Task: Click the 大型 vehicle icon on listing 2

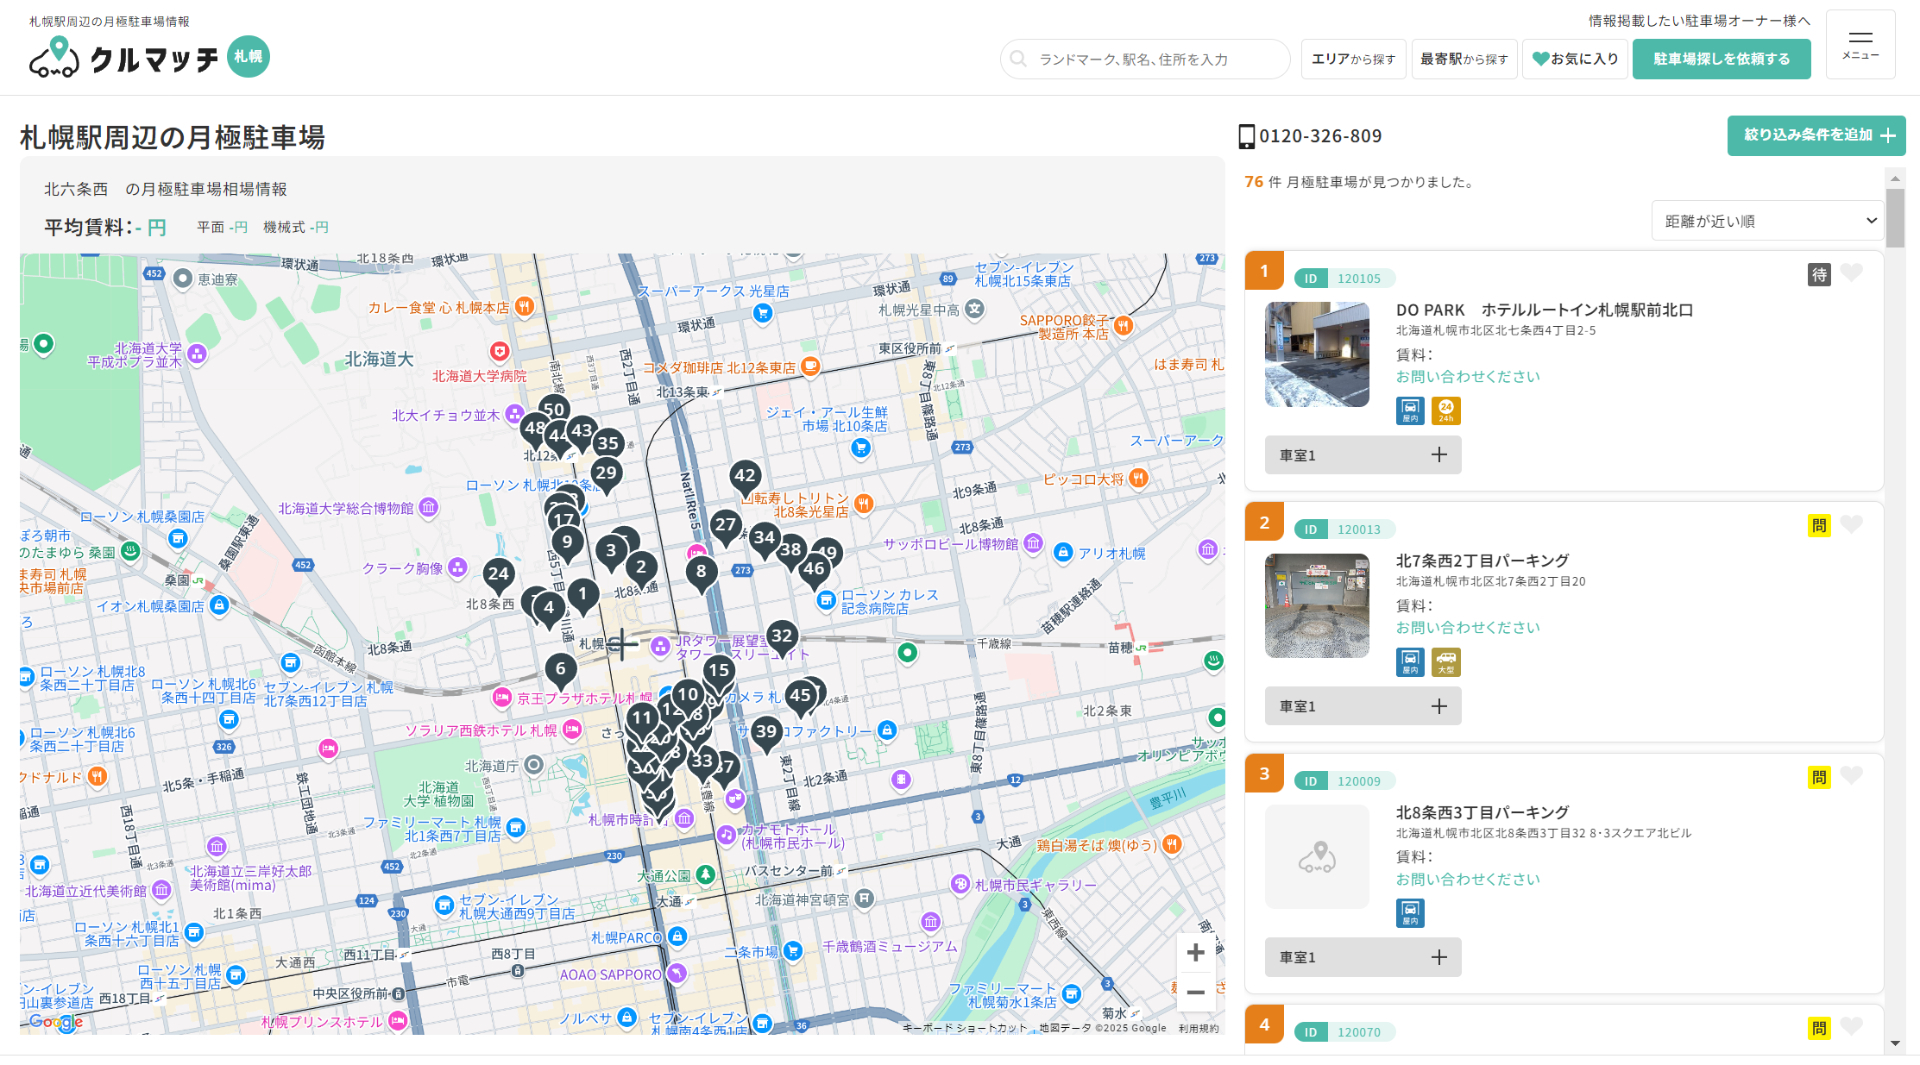Action: pos(1446,661)
